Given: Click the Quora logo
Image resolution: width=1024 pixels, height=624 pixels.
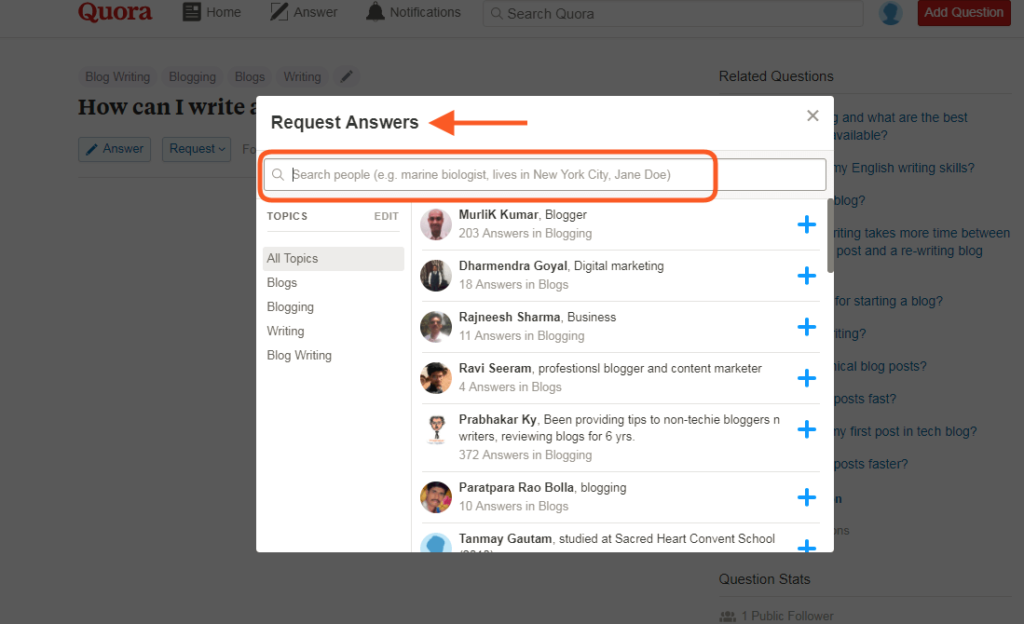Looking at the screenshot, I should click(x=115, y=12).
